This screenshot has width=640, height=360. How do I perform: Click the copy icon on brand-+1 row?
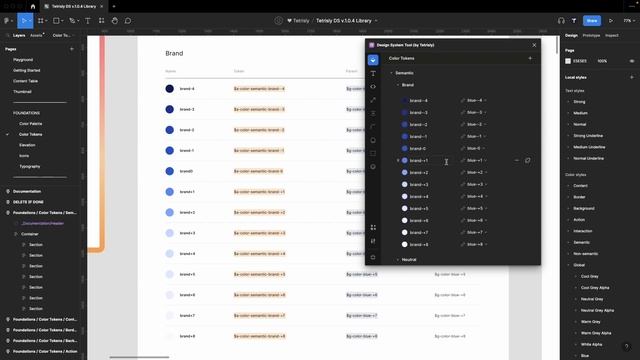(x=528, y=160)
